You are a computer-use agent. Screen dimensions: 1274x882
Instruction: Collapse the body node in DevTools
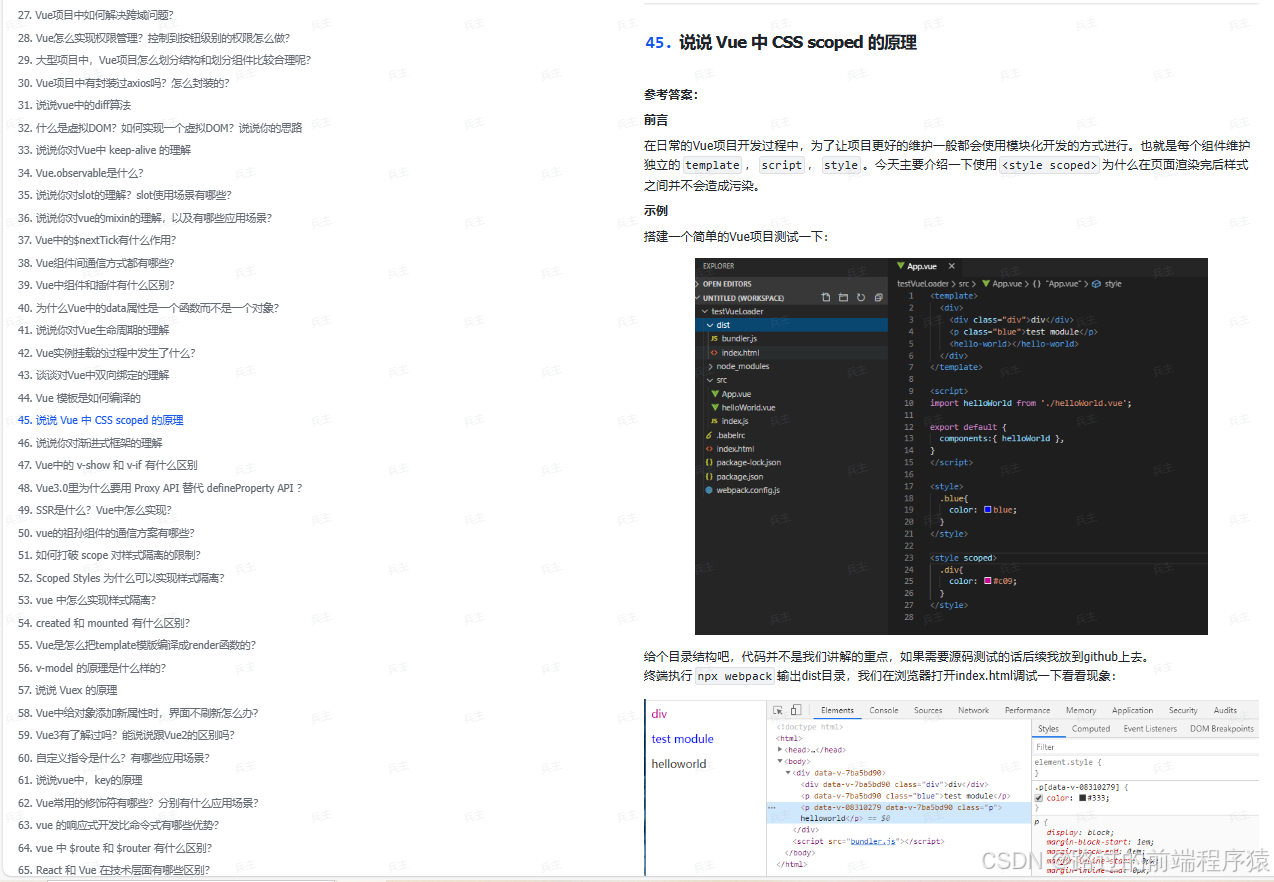780,761
